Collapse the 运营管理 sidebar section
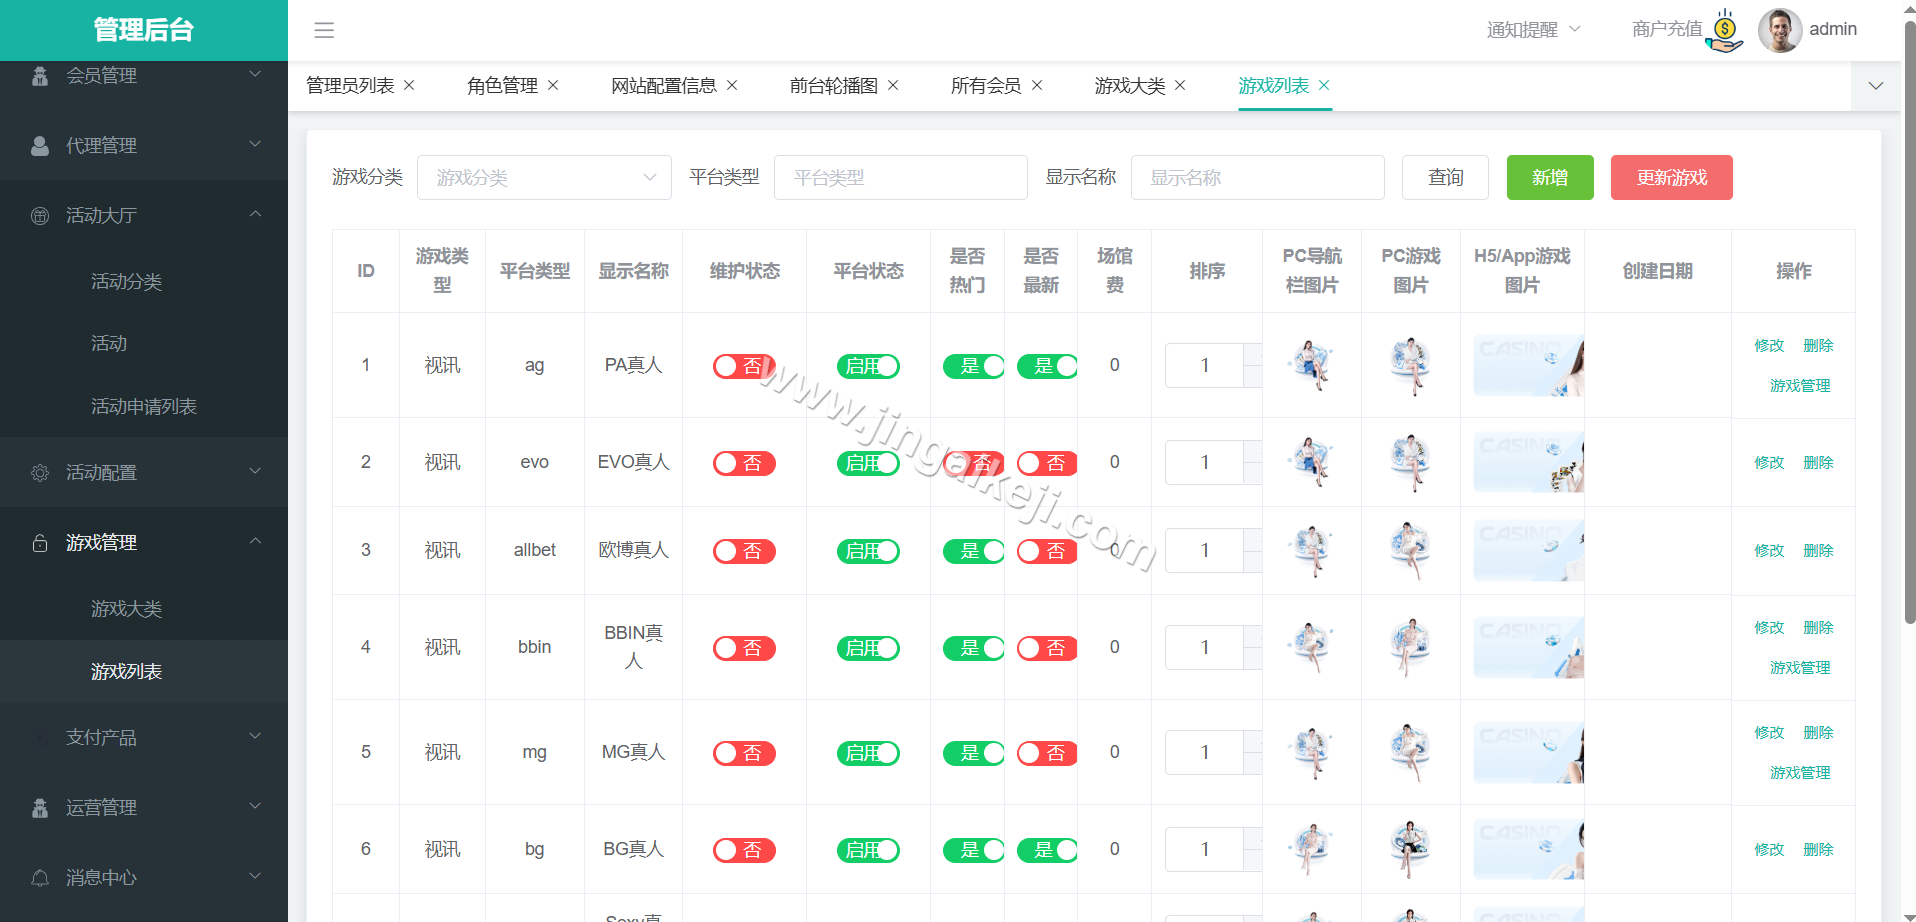This screenshot has height=922, width=1916. 254,806
